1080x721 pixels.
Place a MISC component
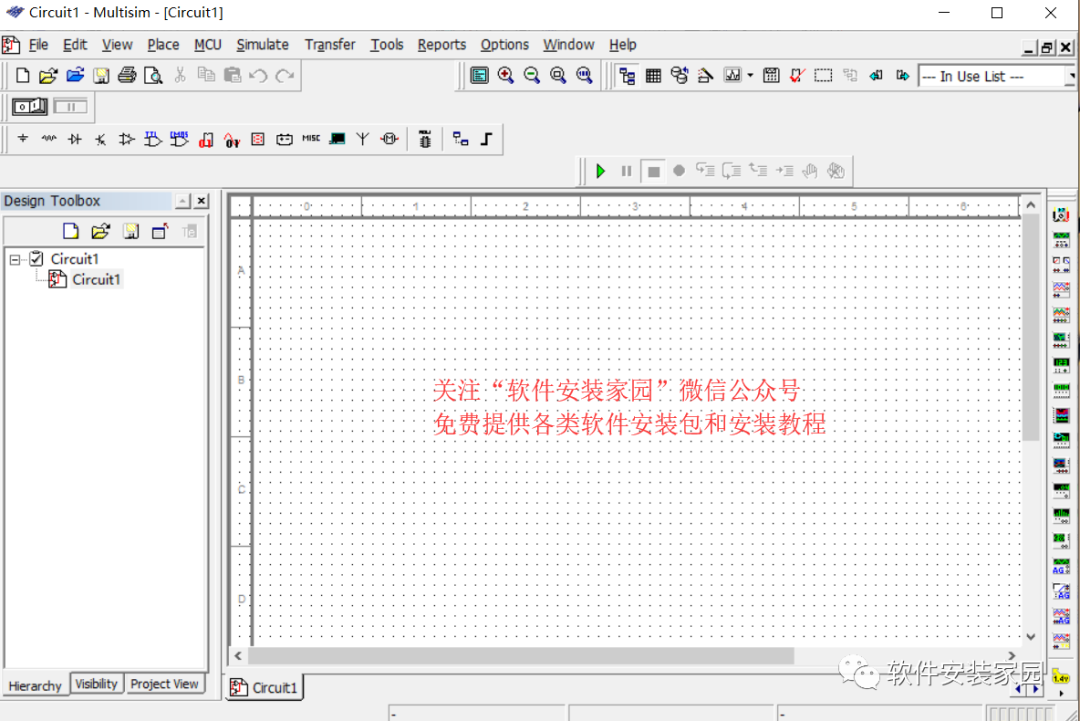[311, 139]
